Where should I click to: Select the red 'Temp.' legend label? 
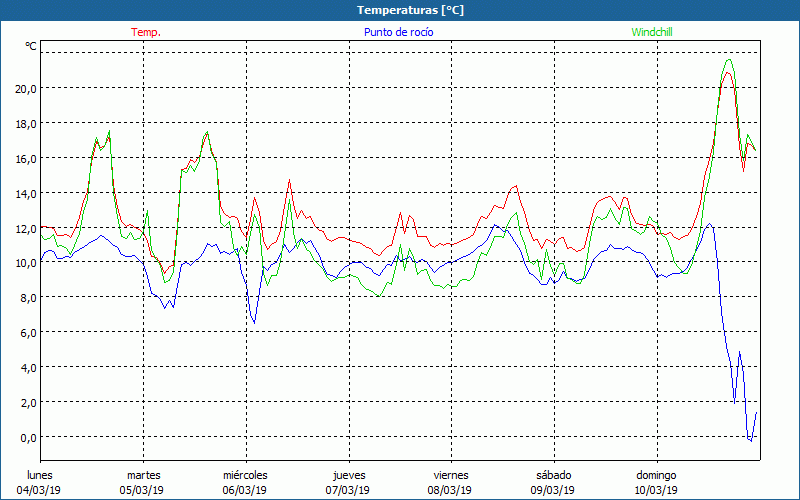point(146,32)
